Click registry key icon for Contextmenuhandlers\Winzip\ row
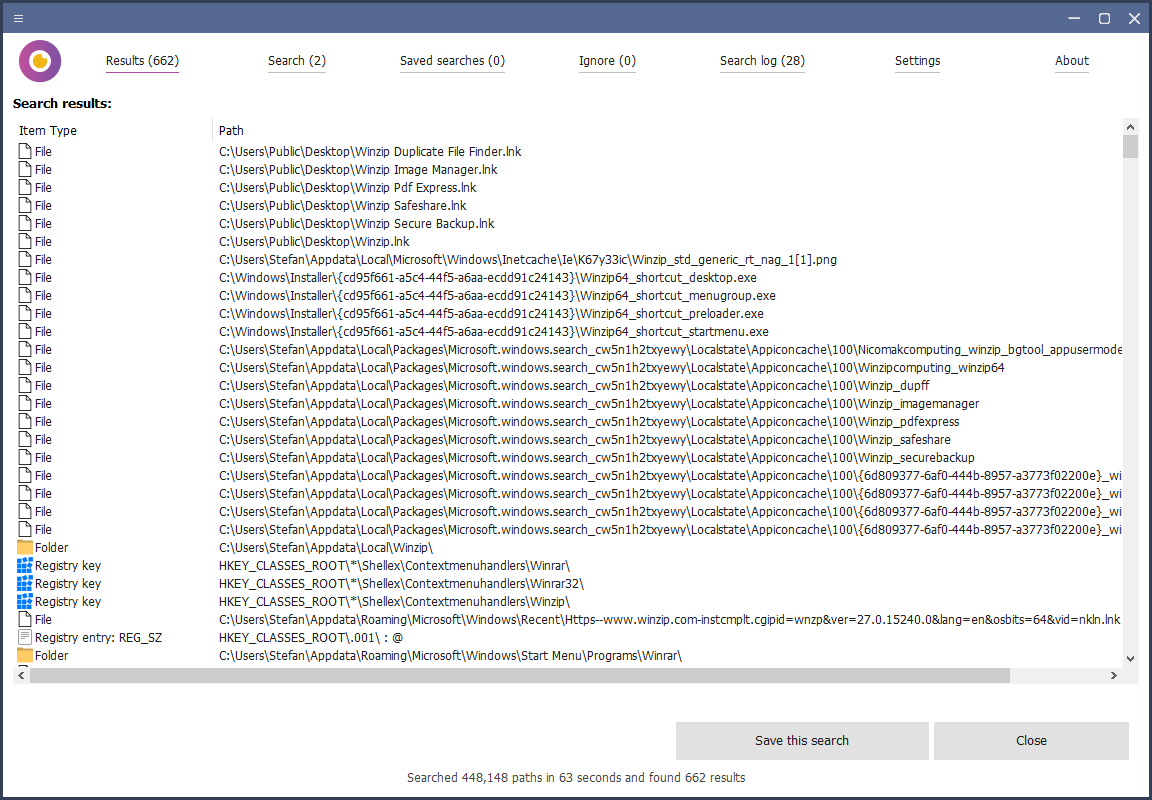Viewport: 1152px width, 800px height. (x=25, y=602)
